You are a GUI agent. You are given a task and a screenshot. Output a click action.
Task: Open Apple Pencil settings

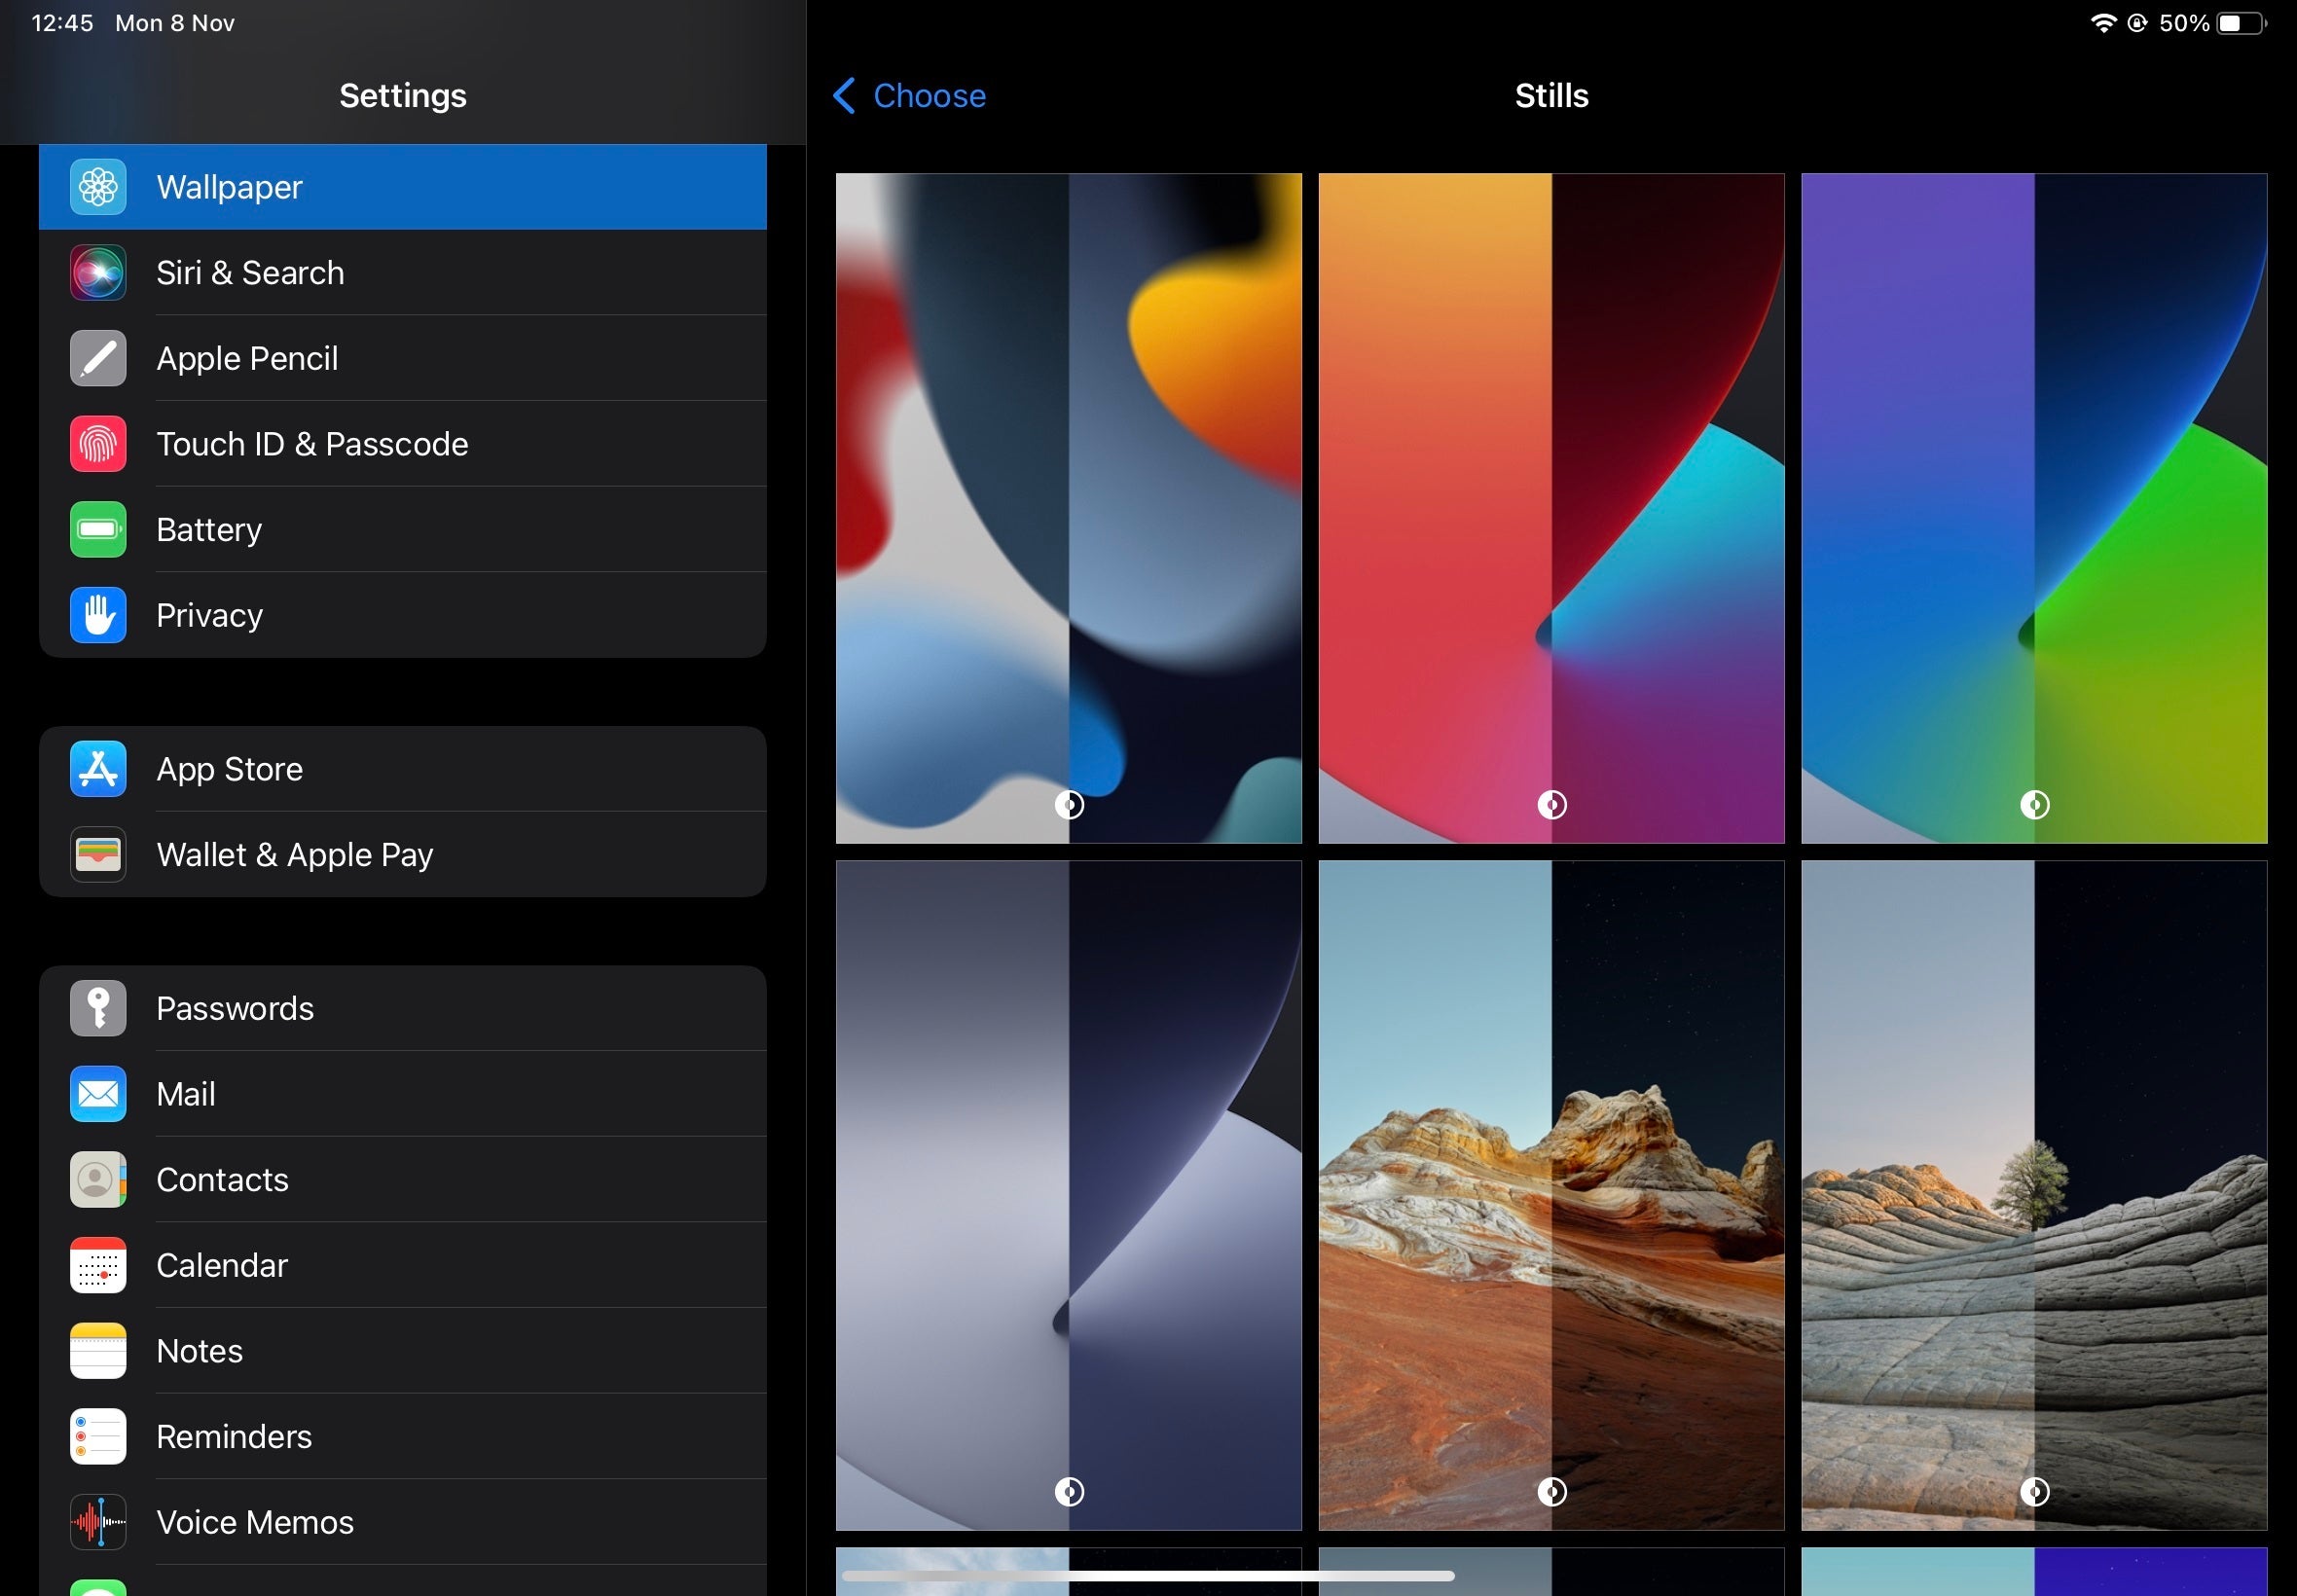click(x=403, y=358)
